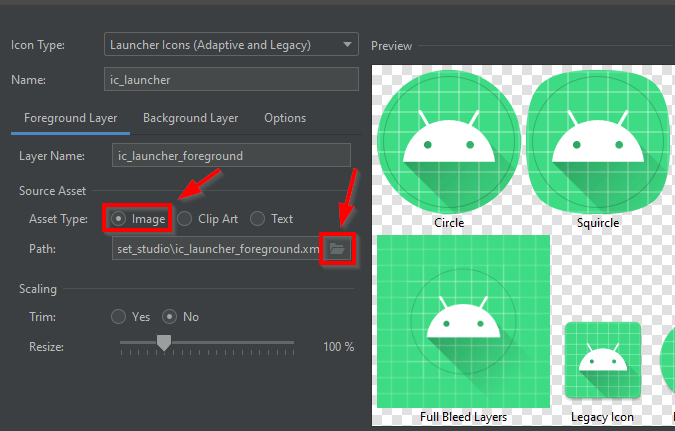Image resolution: width=675 pixels, height=431 pixels.
Task: Click the Circle icon preview
Action: (449, 142)
